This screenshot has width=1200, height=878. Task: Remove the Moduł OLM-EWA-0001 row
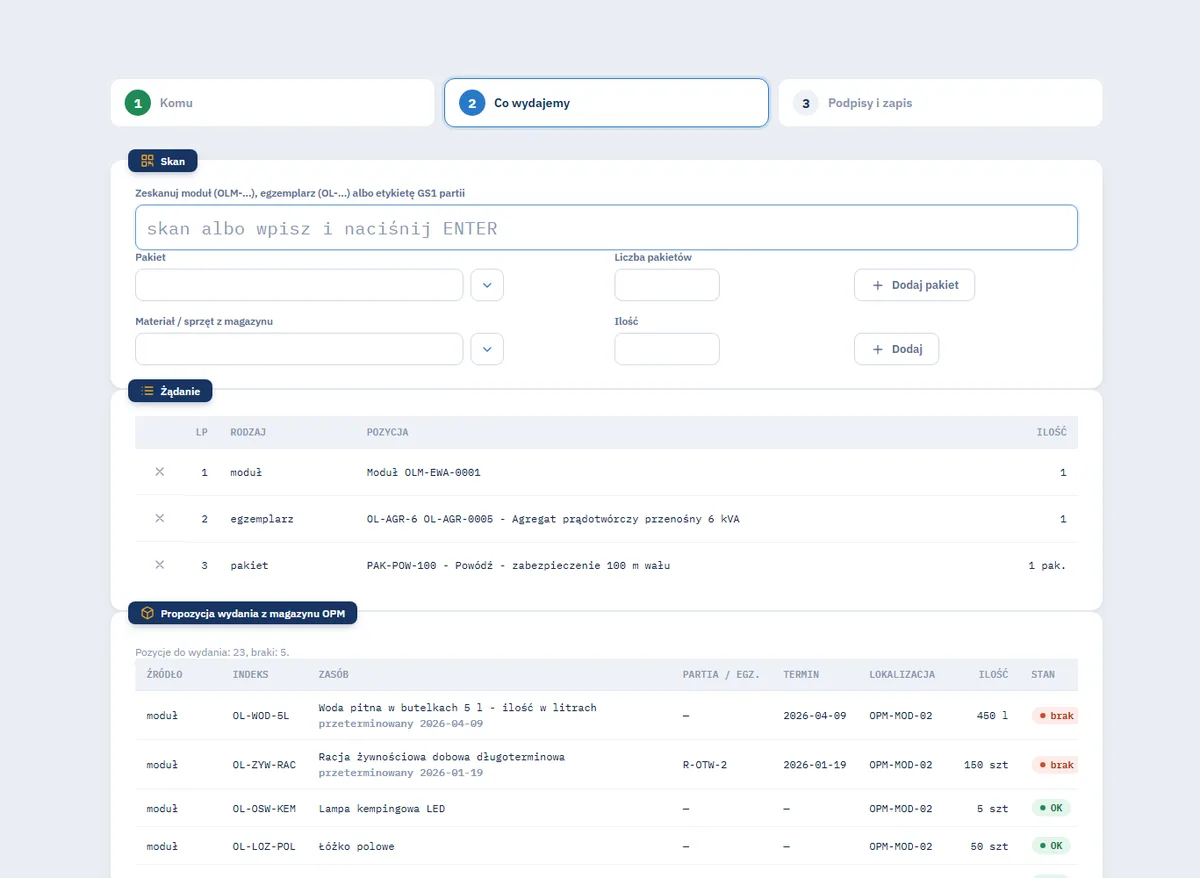pyautogui.click(x=159, y=472)
